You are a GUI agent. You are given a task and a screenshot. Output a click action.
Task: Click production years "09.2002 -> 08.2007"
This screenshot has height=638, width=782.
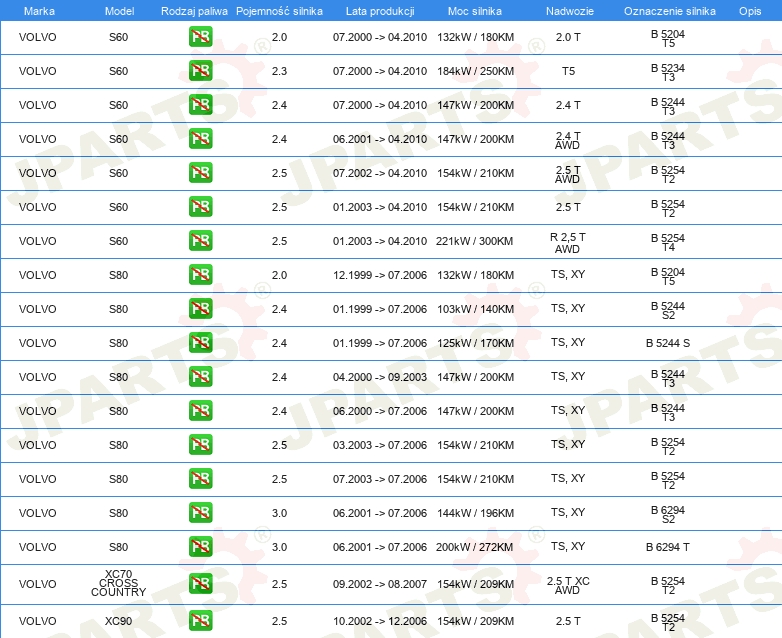tap(380, 584)
